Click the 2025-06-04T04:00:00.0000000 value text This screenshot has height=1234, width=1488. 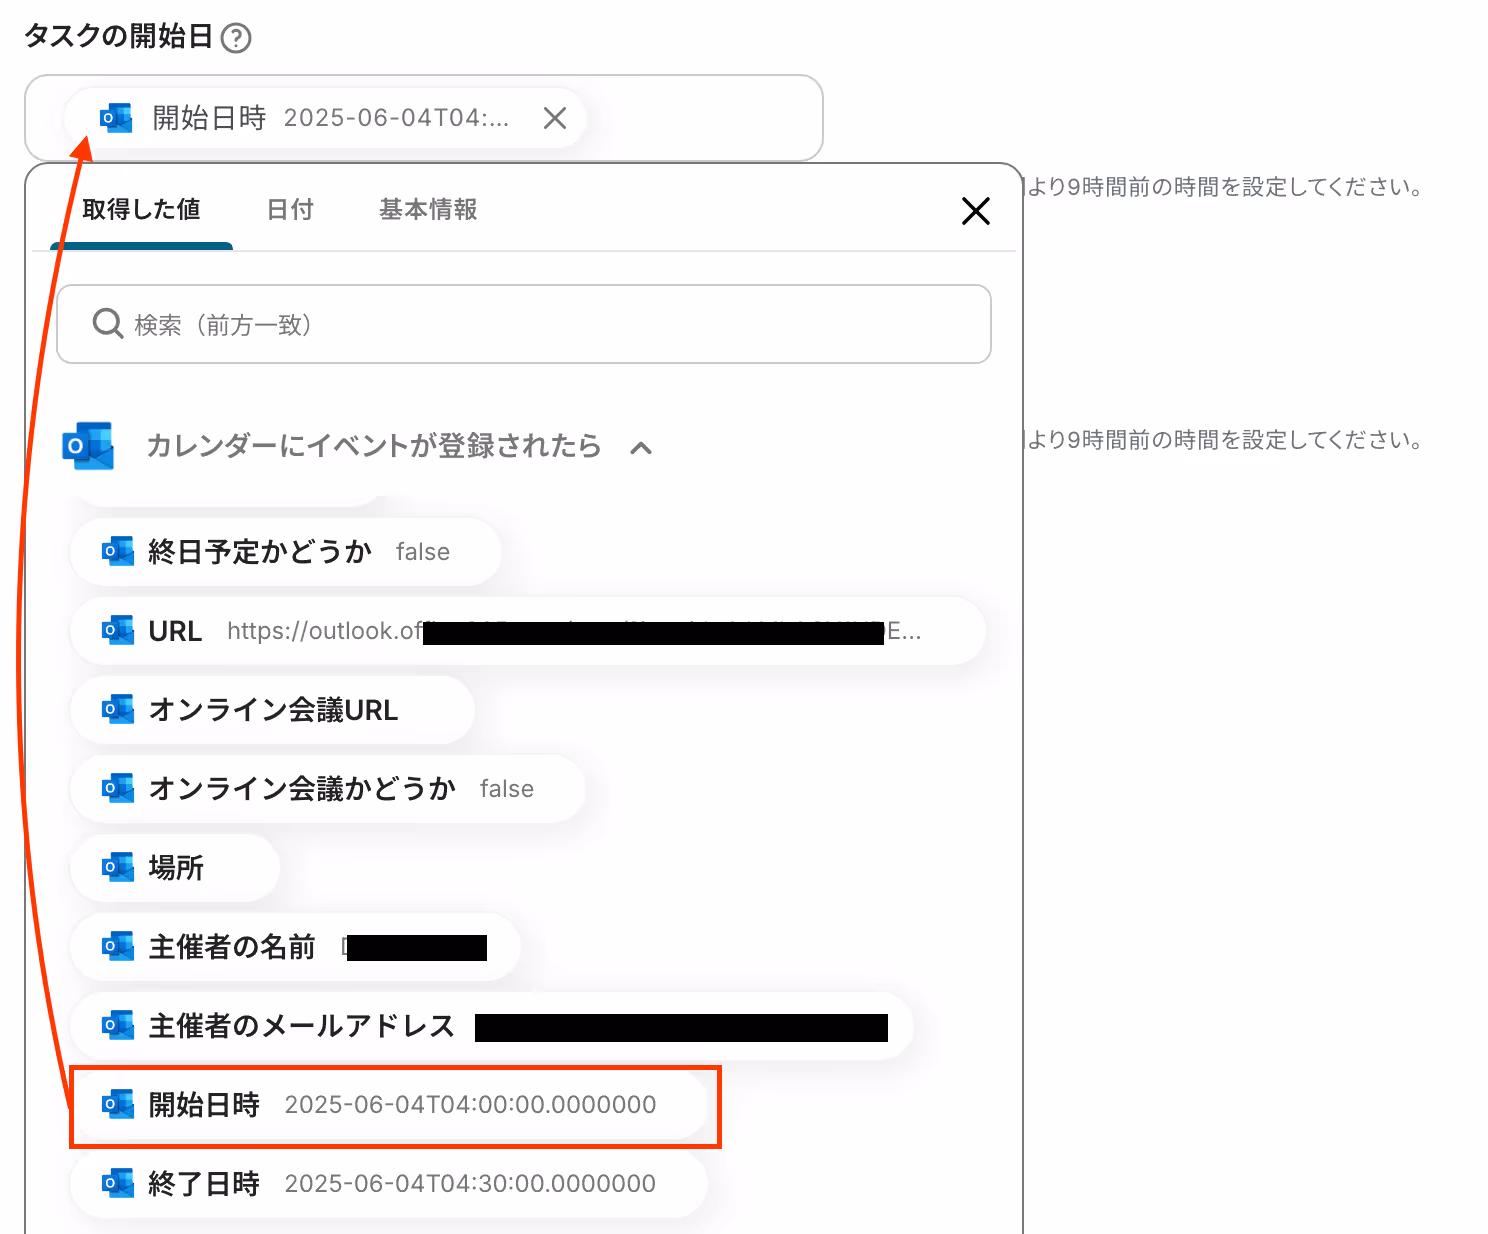coord(470,1105)
